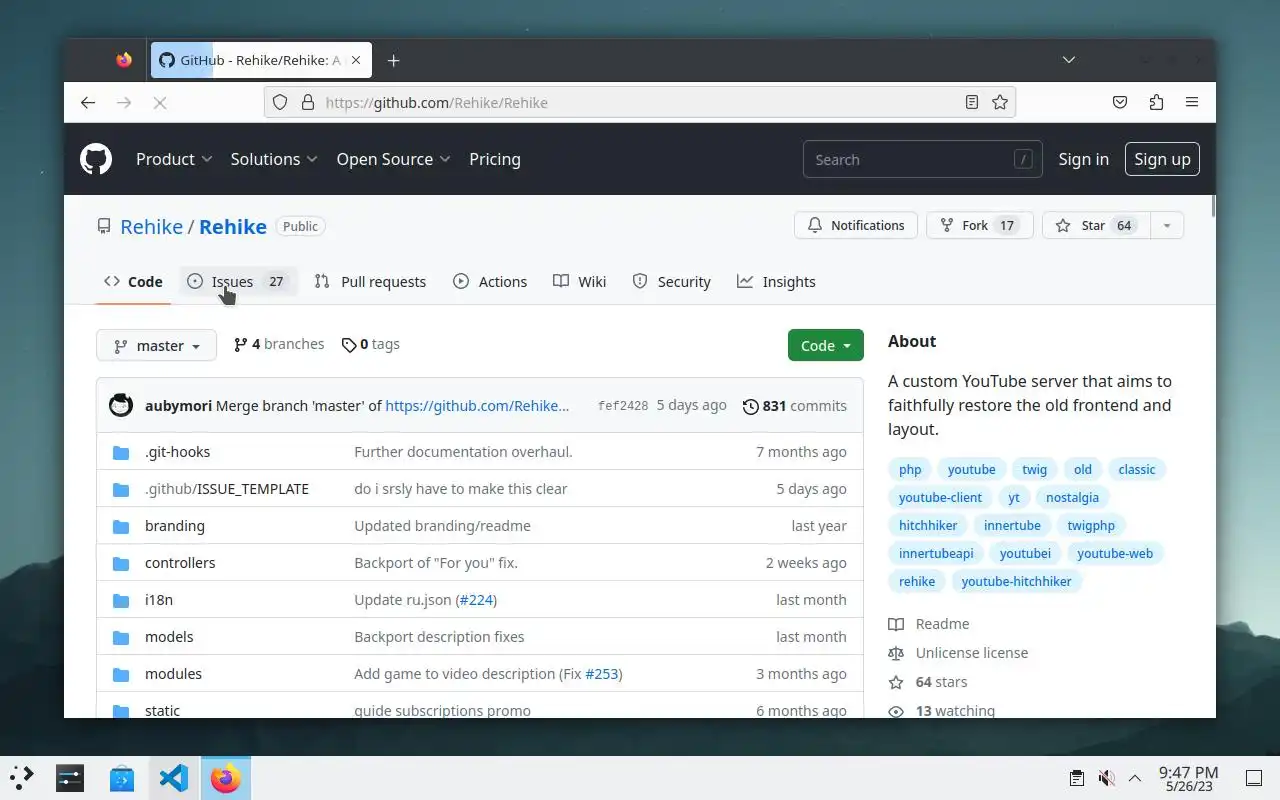Open the i18n folder
Screen dimensions: 1280x800
(159, 600)
